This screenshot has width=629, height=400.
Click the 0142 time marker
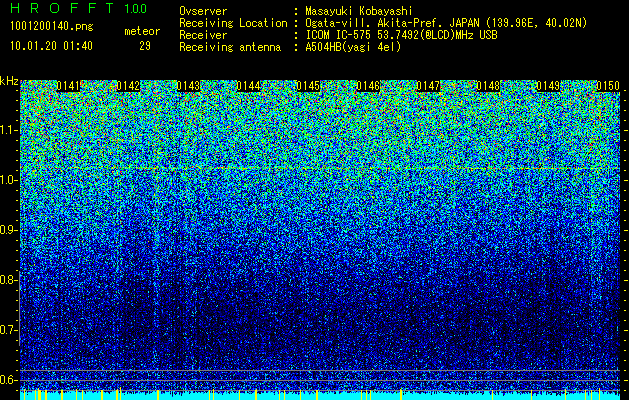click(128, 86)
